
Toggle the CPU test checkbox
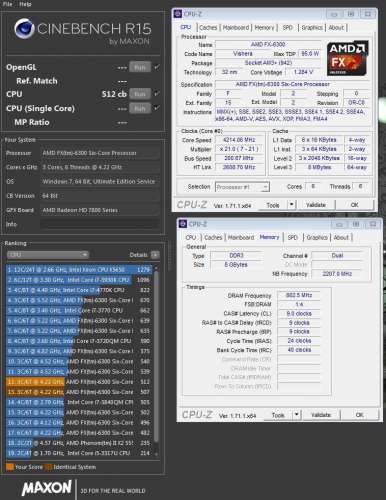[156, 94]
